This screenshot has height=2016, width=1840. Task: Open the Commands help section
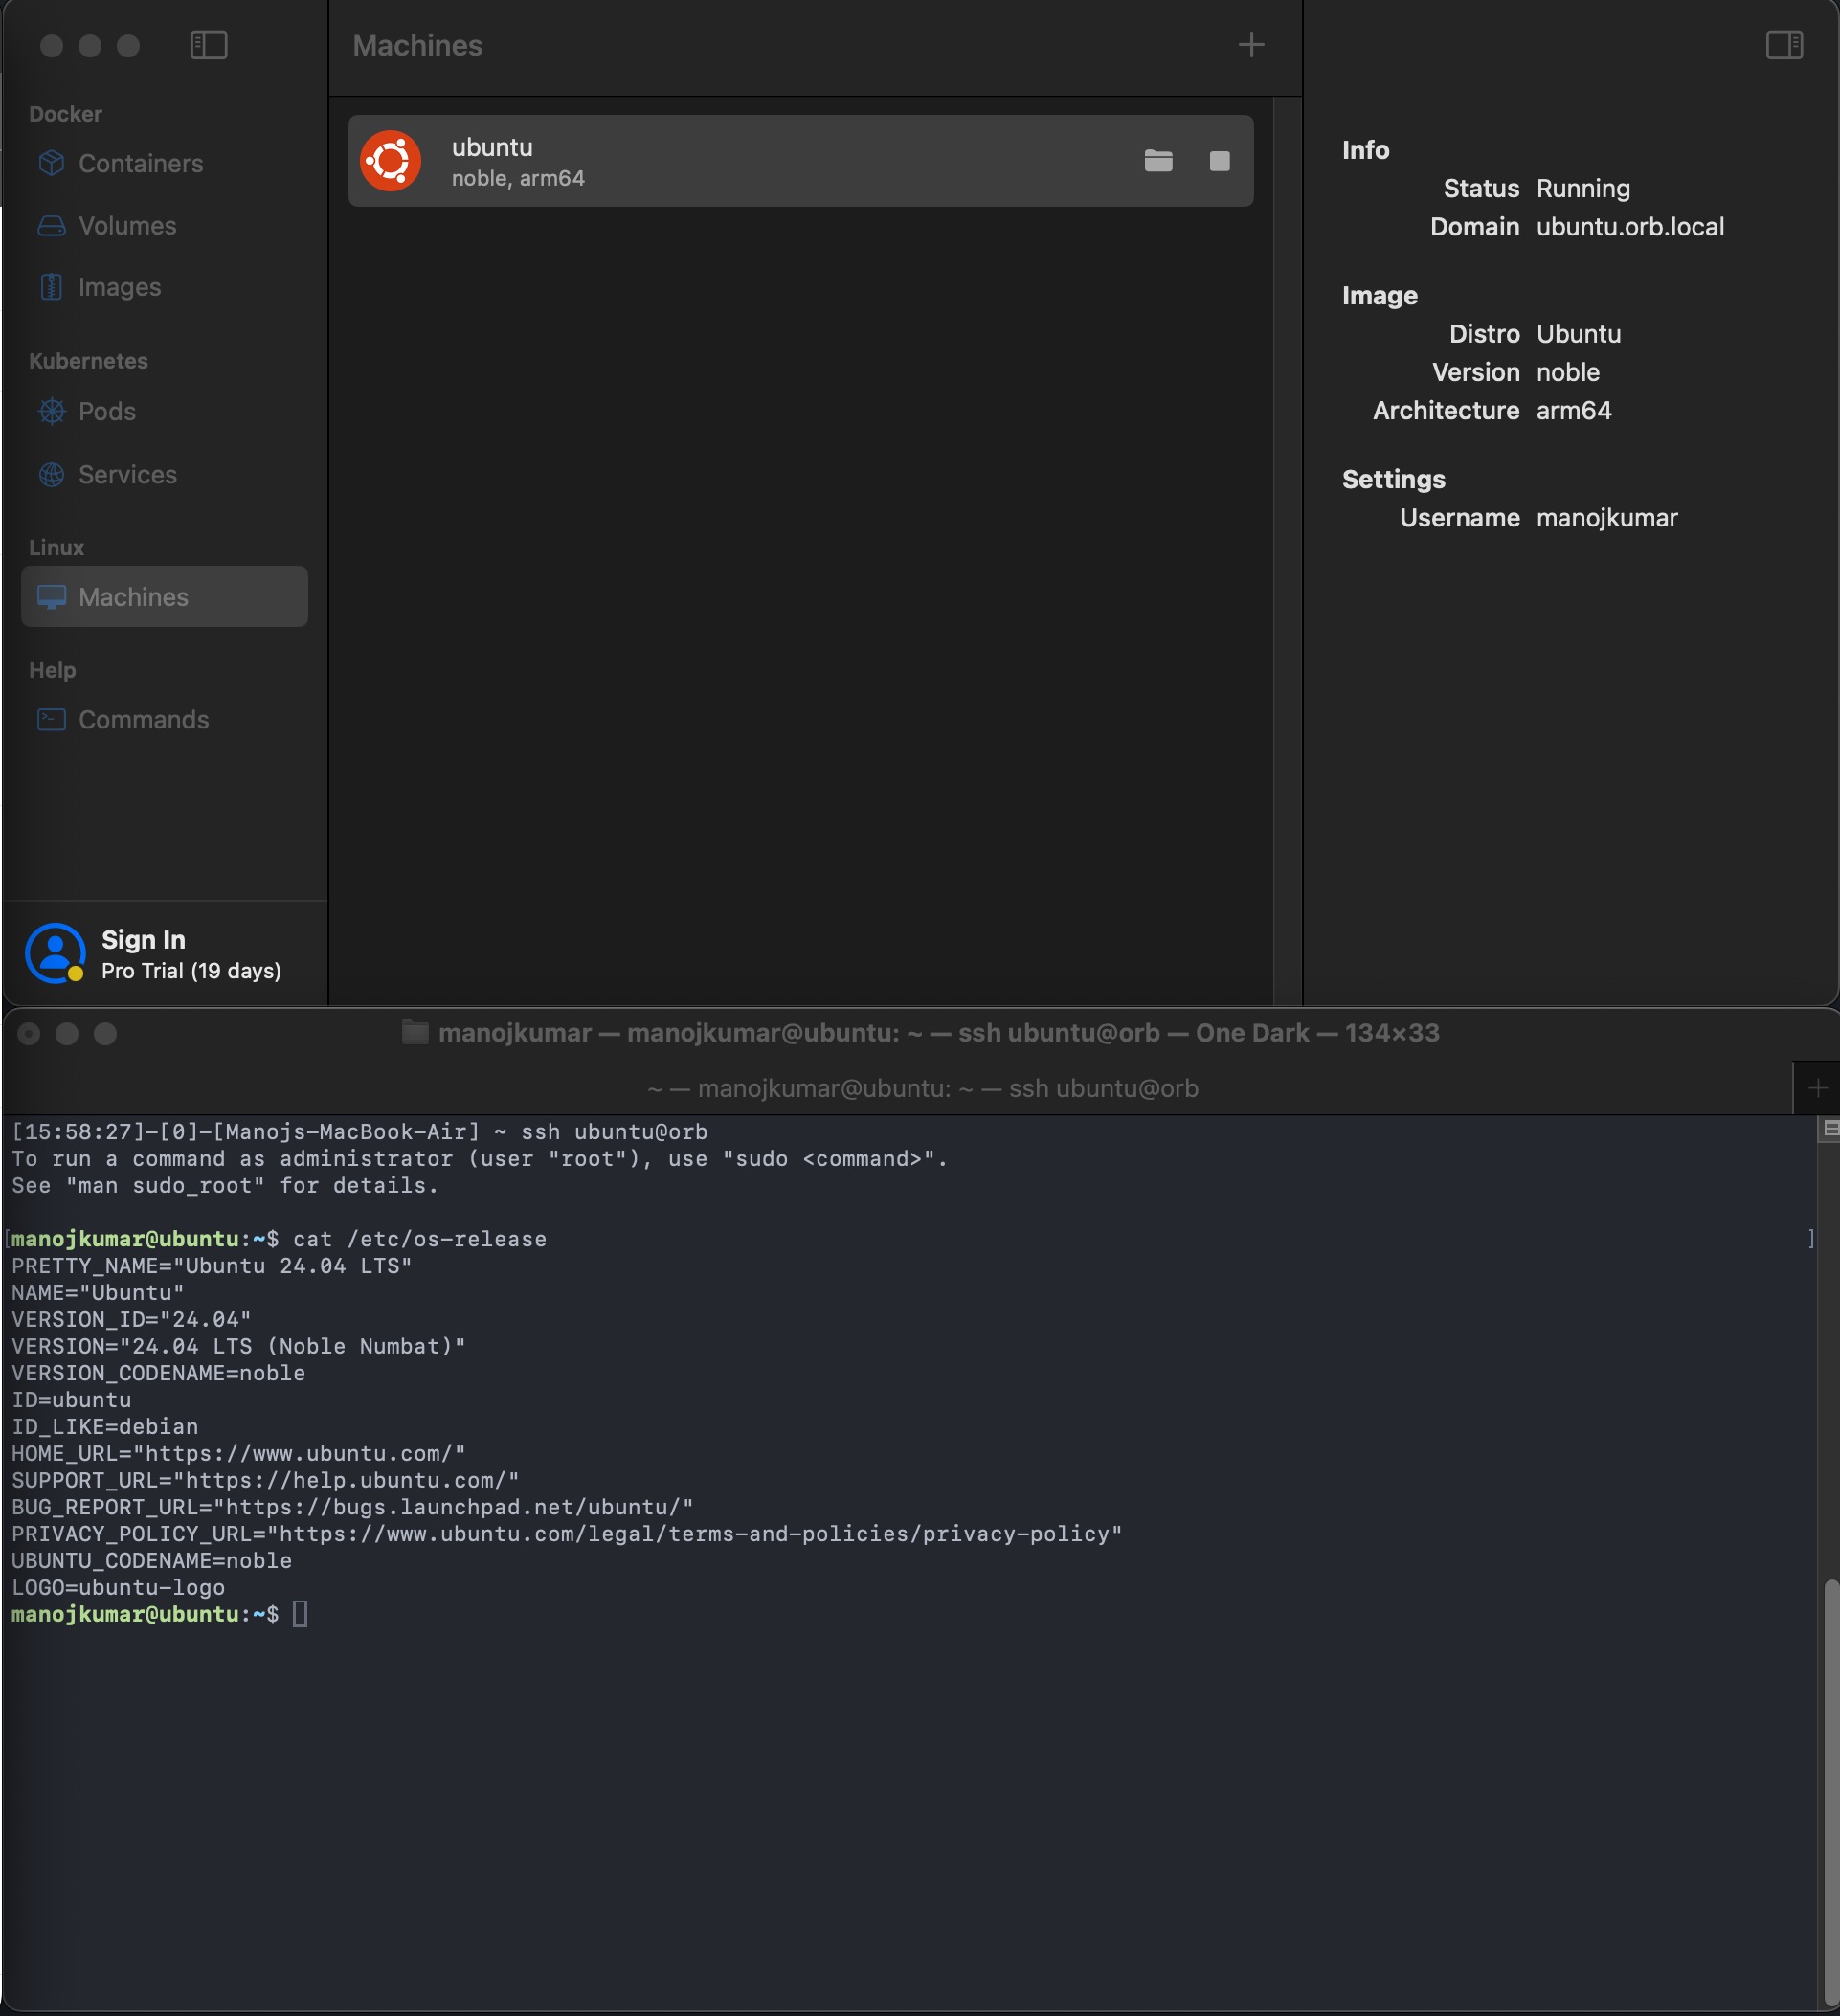pos(144,719)
